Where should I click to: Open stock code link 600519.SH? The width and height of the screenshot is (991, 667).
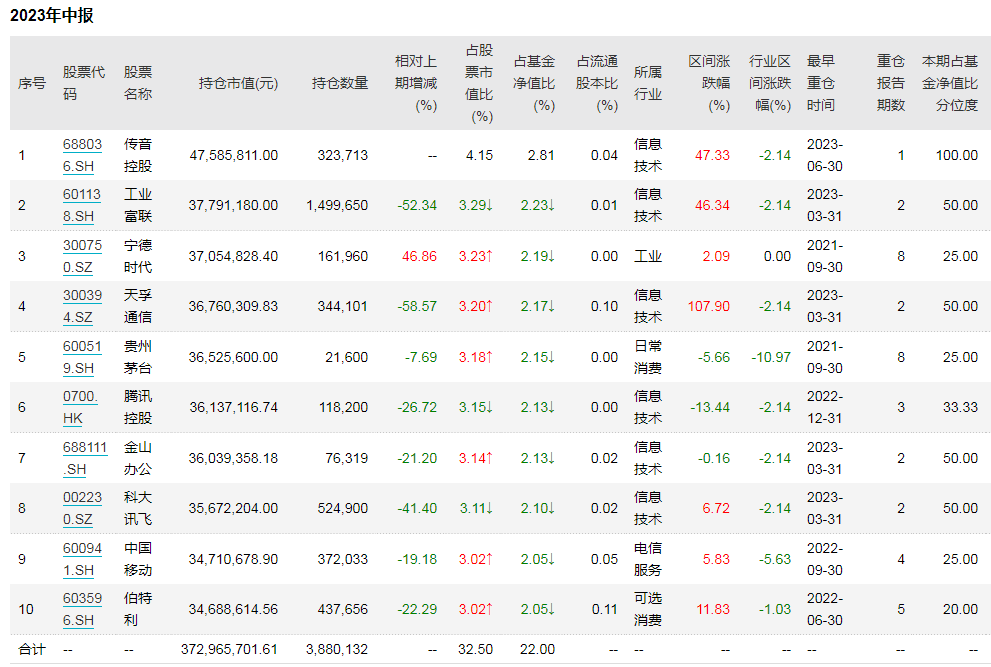click(82, 357)
